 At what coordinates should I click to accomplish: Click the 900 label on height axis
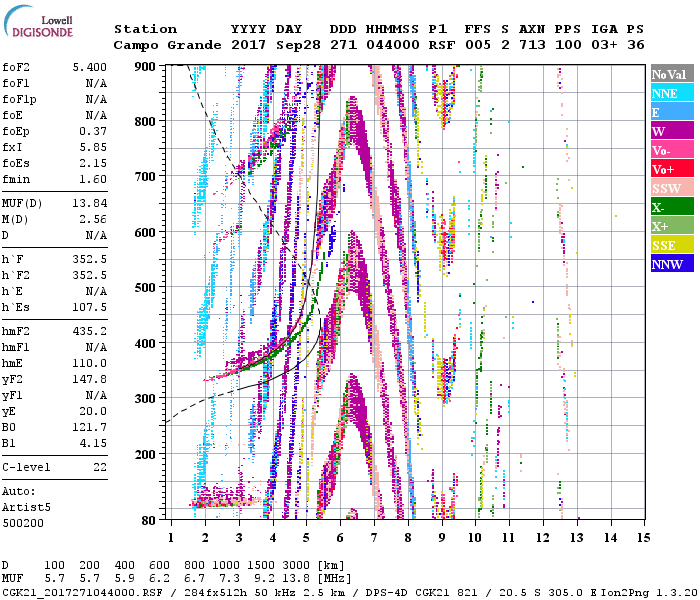click(146, 66)
